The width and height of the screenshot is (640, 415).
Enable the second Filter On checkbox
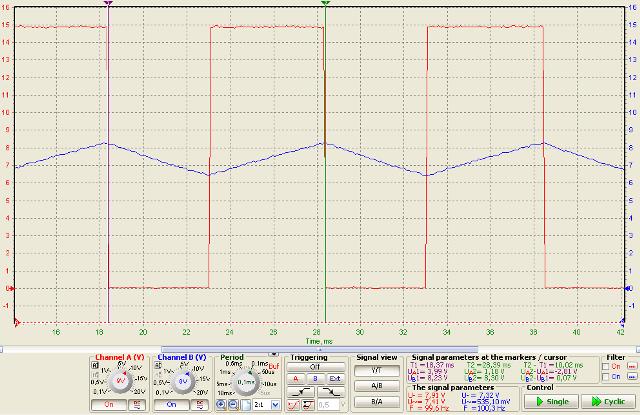pos(606,378)
